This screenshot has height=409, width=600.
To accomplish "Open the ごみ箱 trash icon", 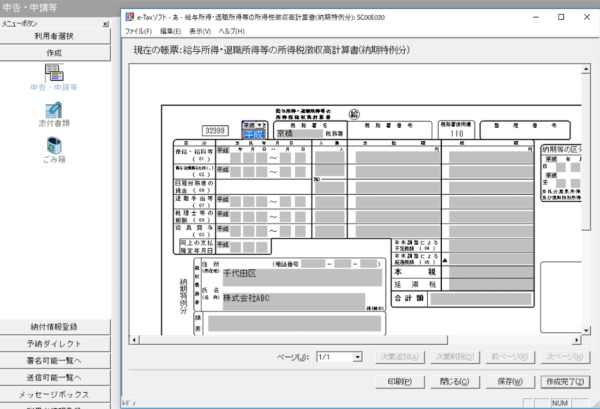I will 54,150.
